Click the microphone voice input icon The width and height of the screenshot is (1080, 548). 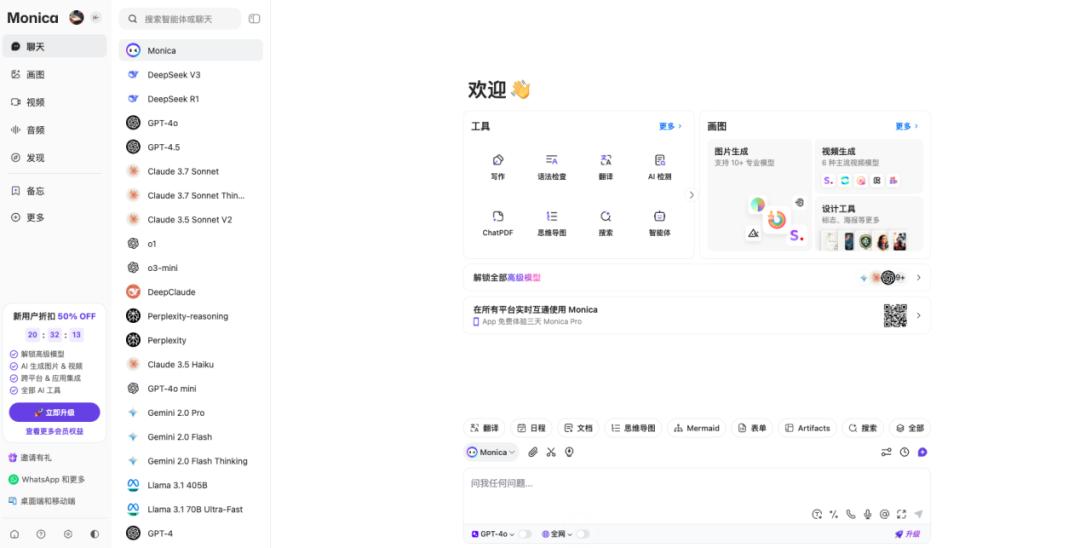pos(868,514)
